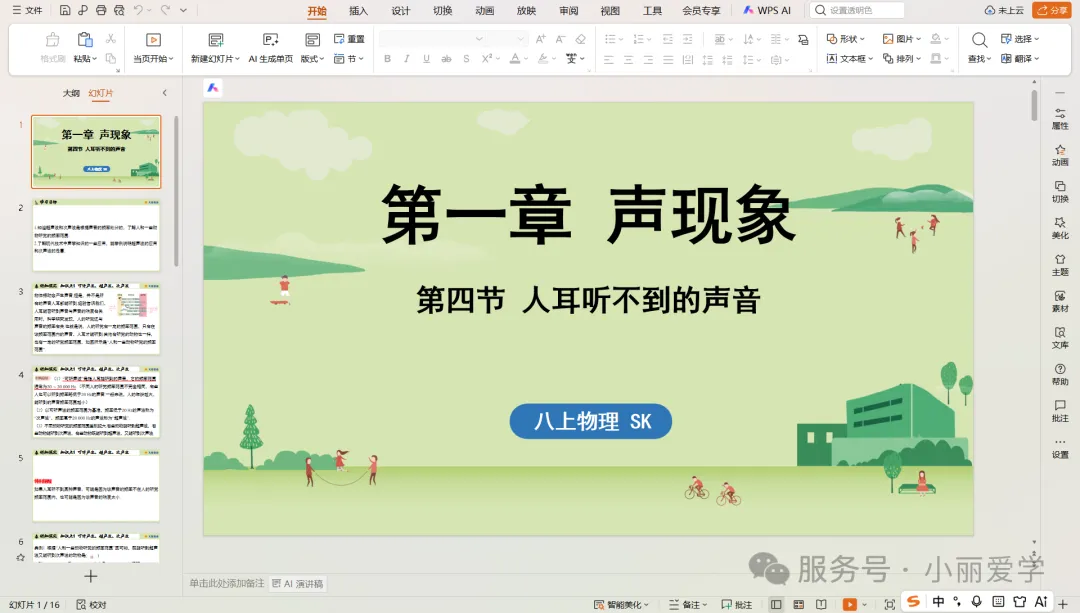Switch to slide sorter view icon
This screenshot has height=613, width=1080.
[798, 605]
